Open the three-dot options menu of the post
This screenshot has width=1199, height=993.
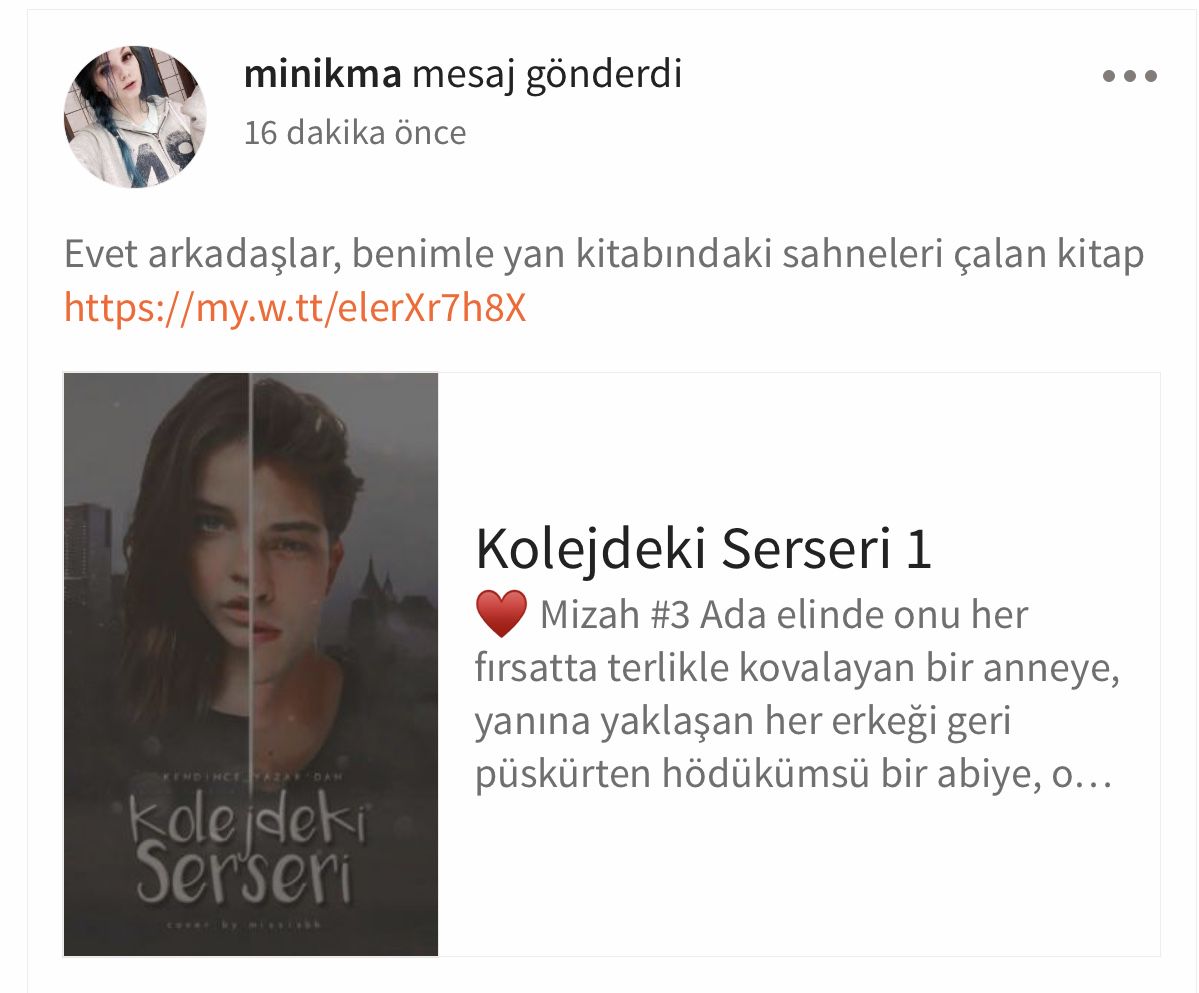click(x=1129, y=76)
